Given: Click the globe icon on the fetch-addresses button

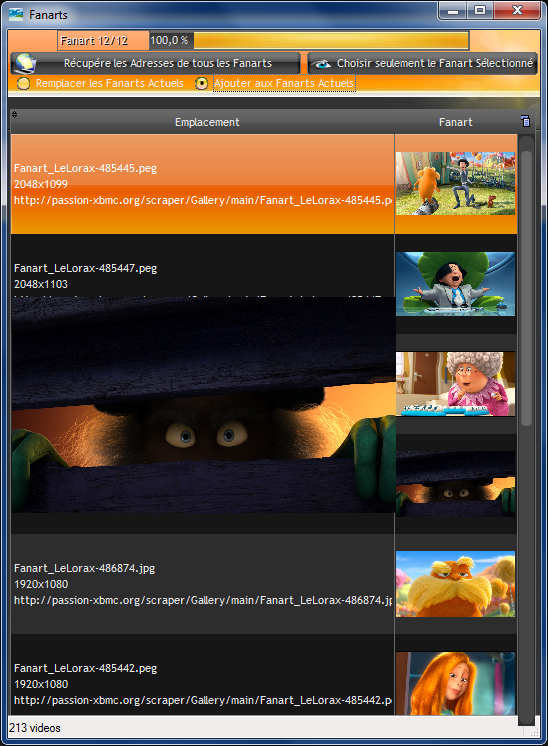Looking at the screenshot, I should (26, 63).
